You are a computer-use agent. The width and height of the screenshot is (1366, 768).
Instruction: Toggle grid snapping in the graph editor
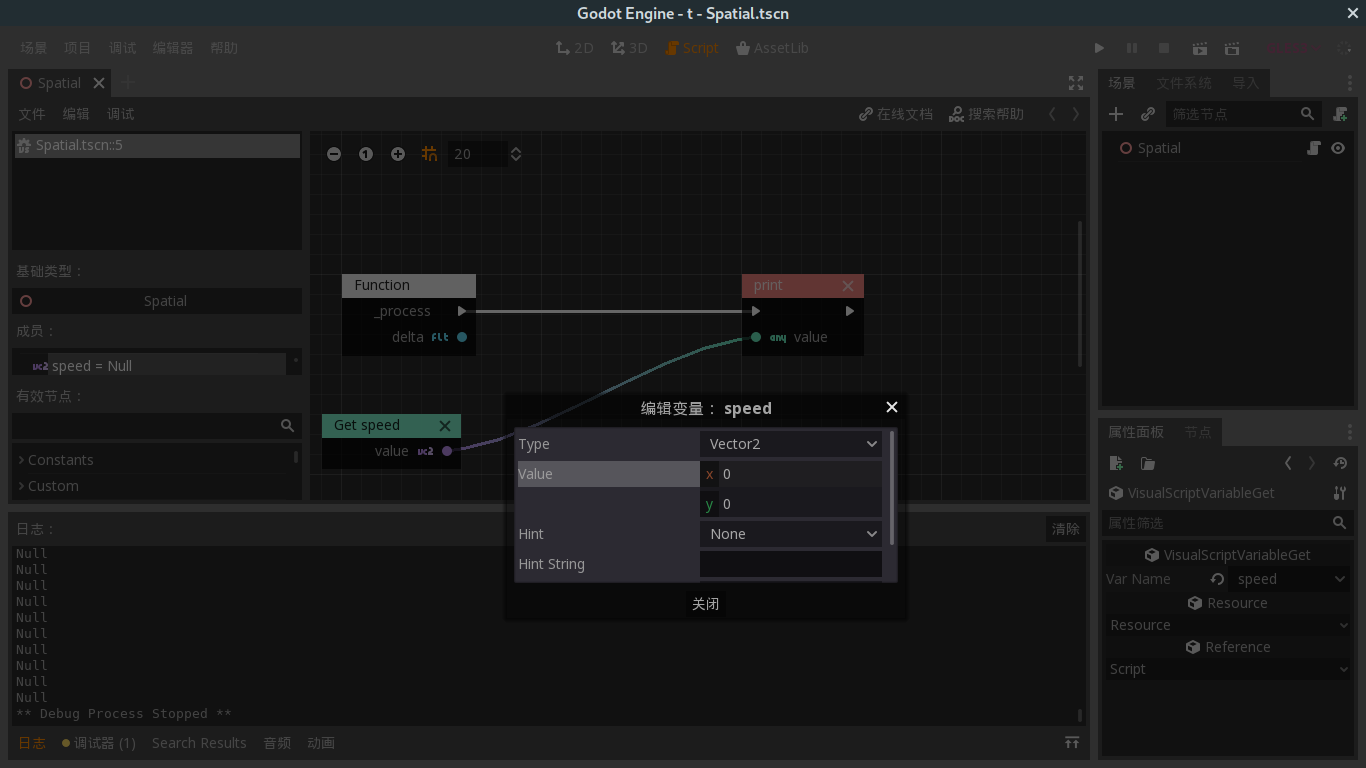429,154
